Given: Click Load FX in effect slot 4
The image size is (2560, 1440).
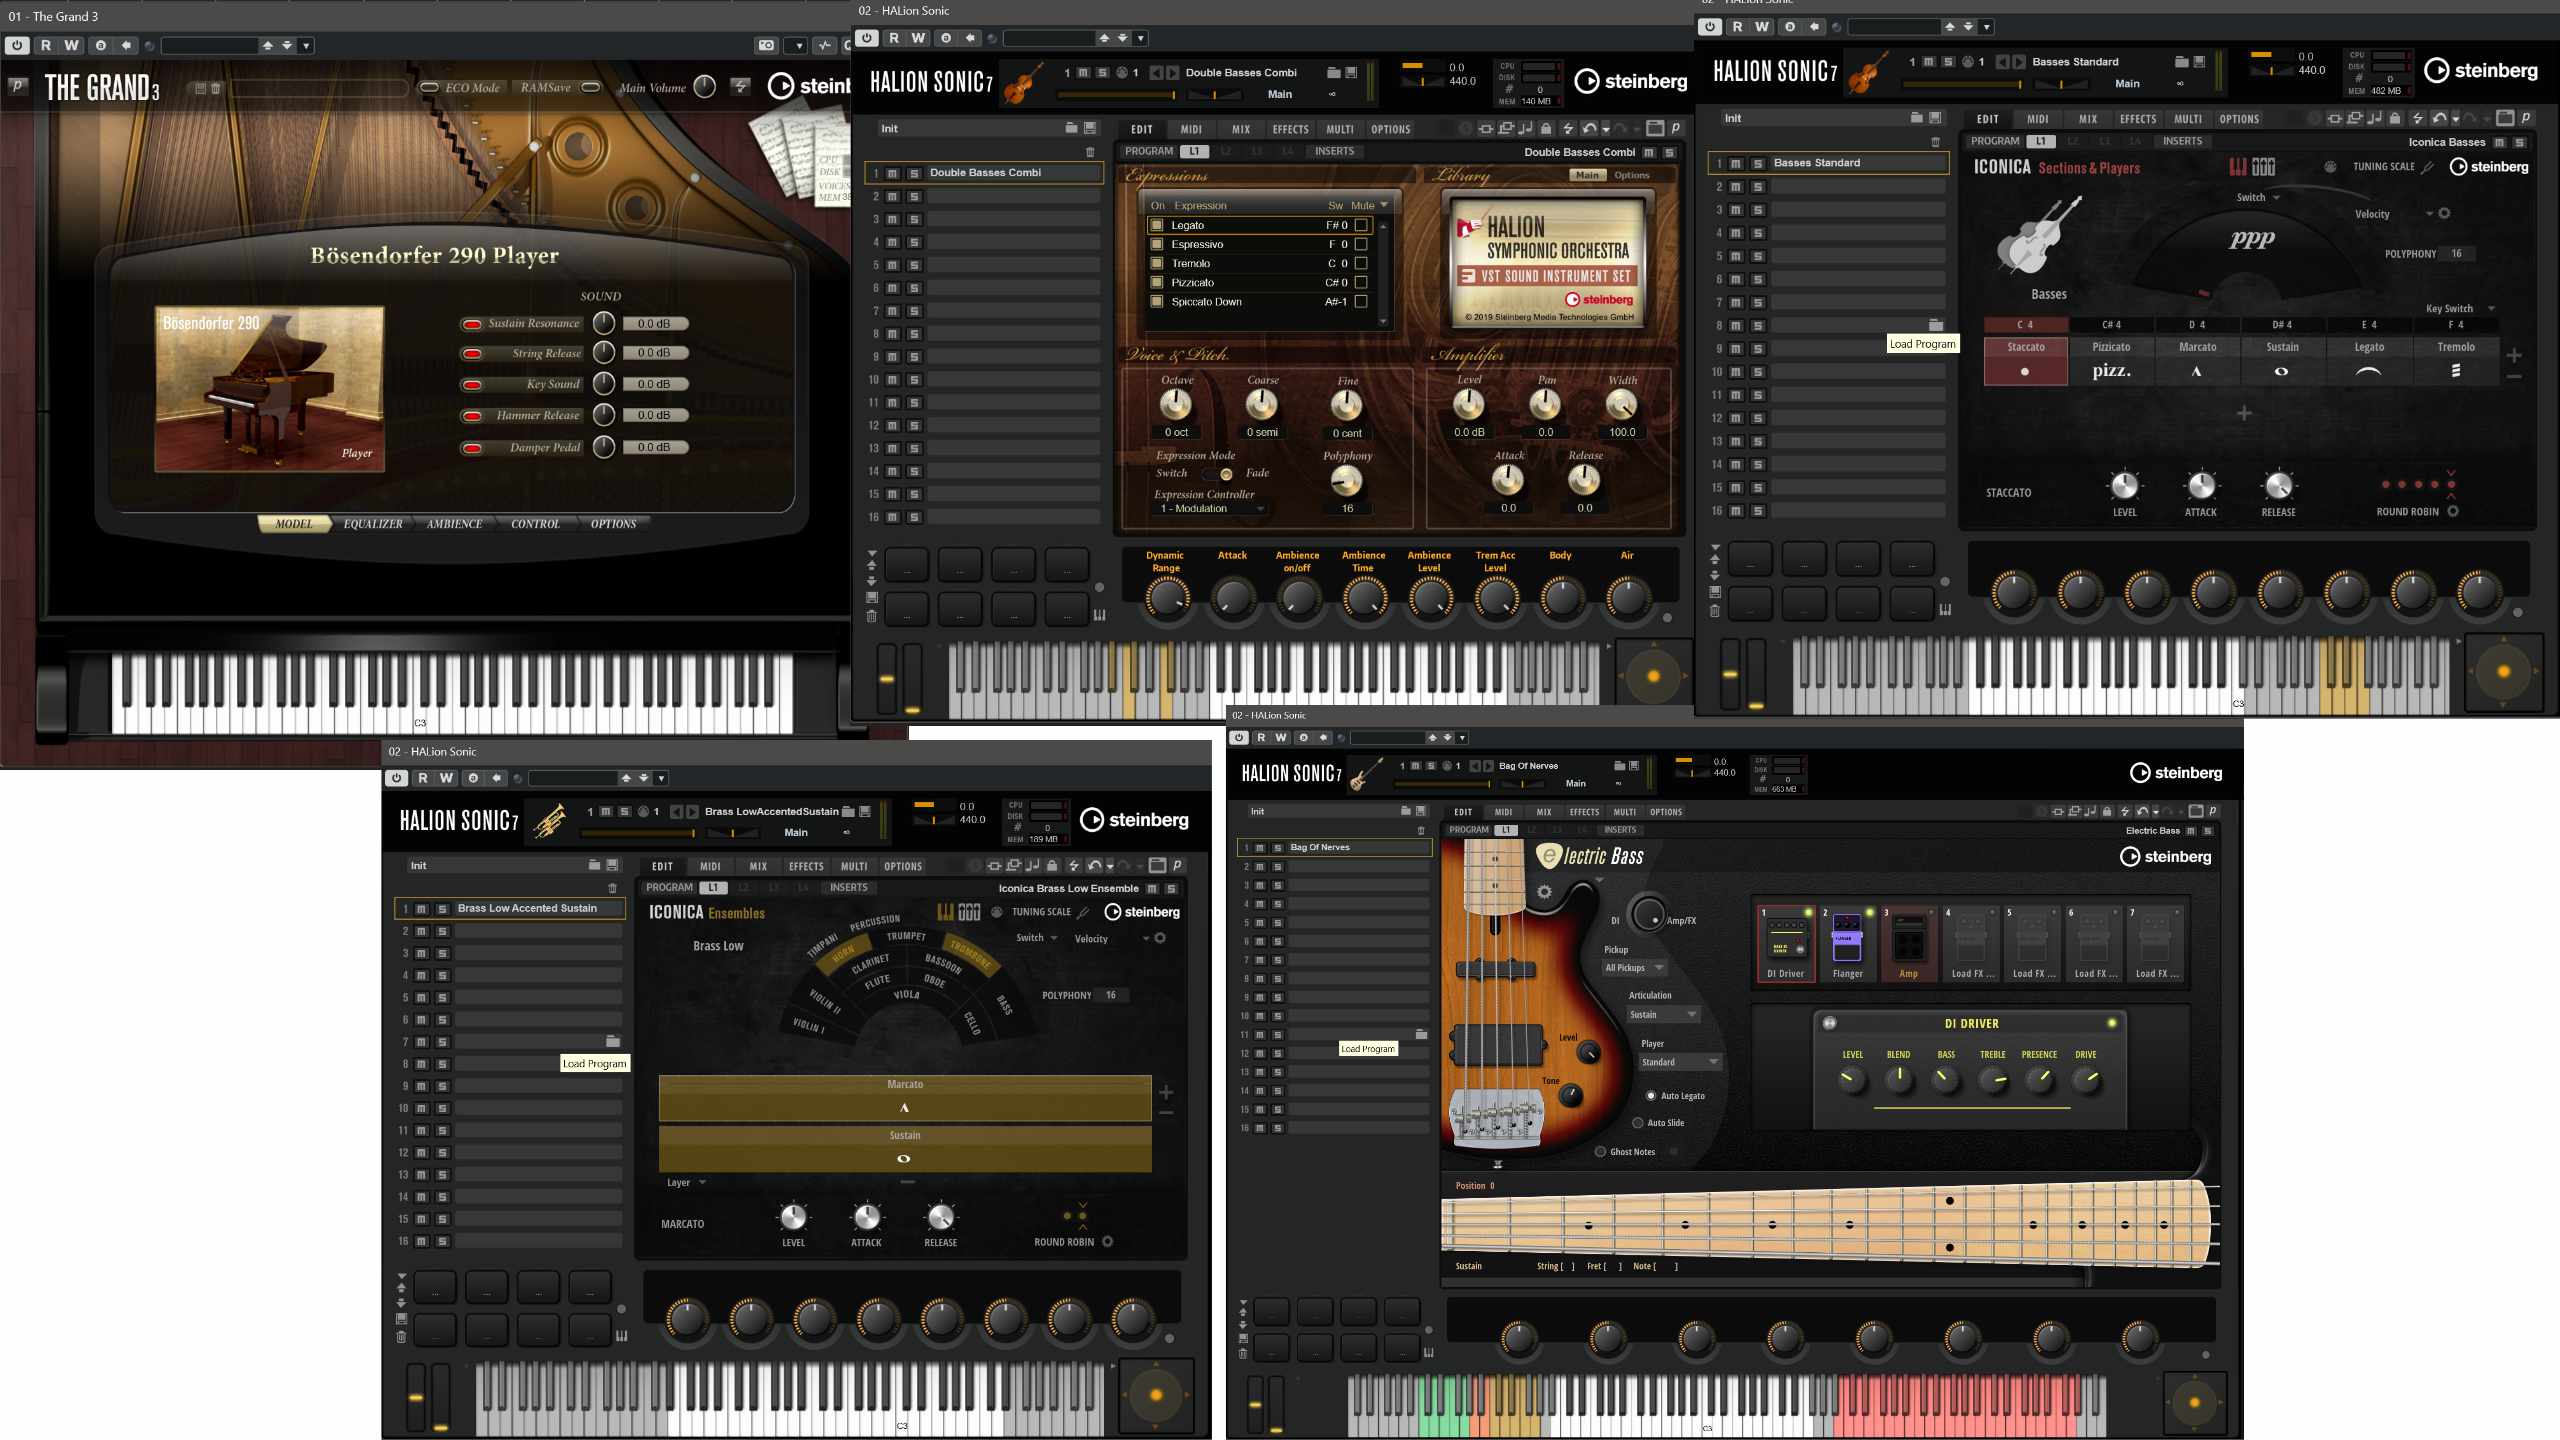Looking at the screenshot, I should tap(1970, 943).
